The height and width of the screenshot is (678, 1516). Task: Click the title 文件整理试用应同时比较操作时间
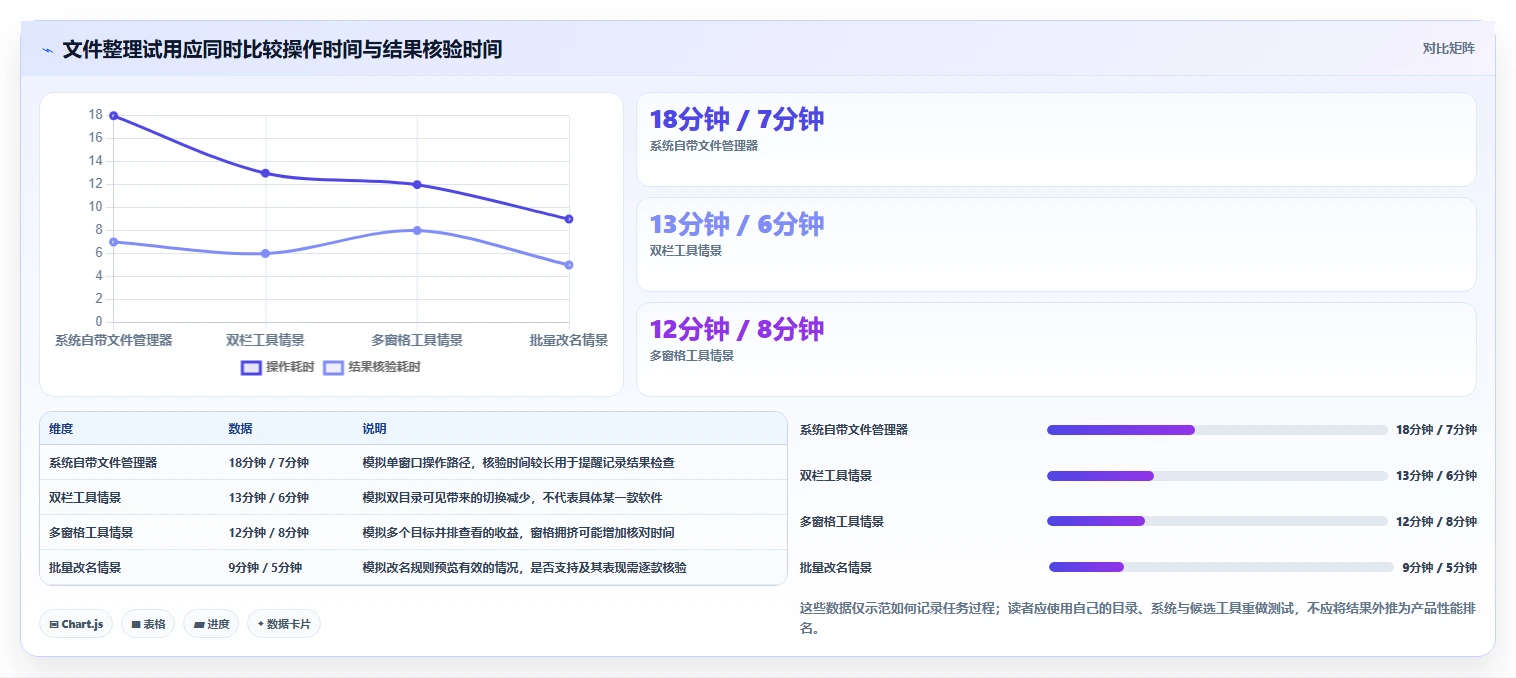click(282, 49)
